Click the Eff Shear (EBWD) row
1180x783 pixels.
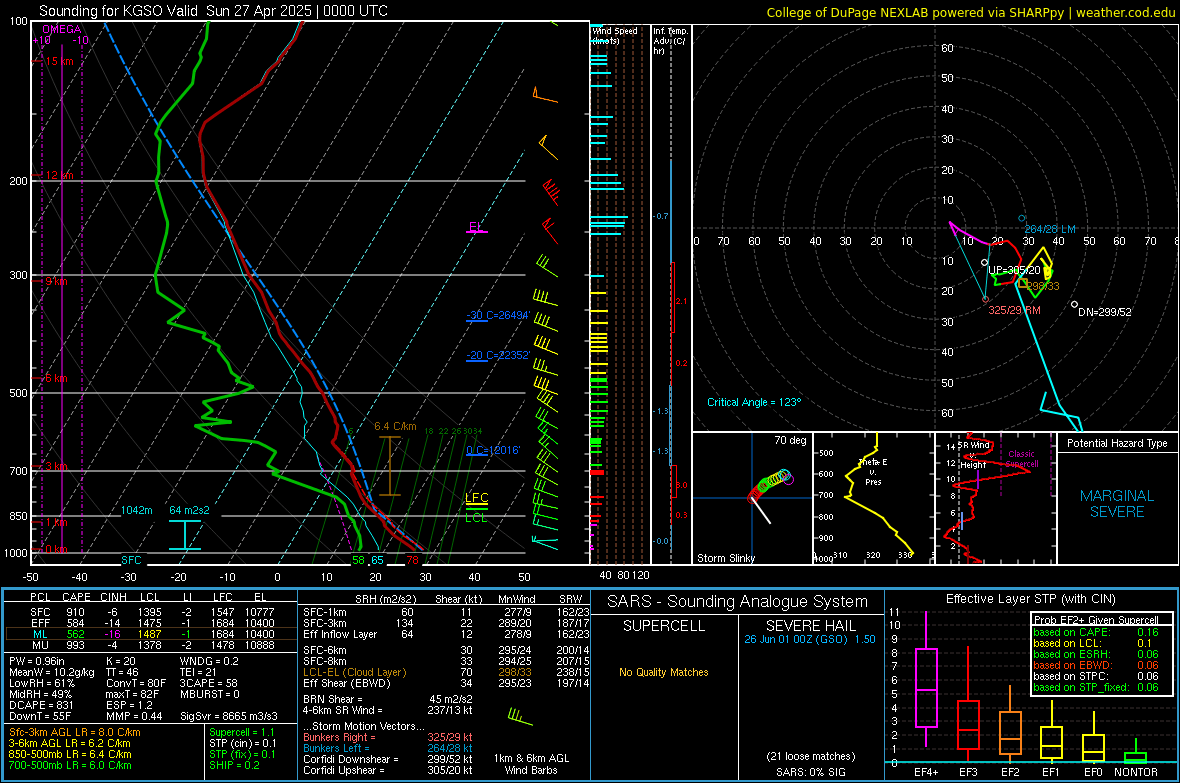(446, 683)
